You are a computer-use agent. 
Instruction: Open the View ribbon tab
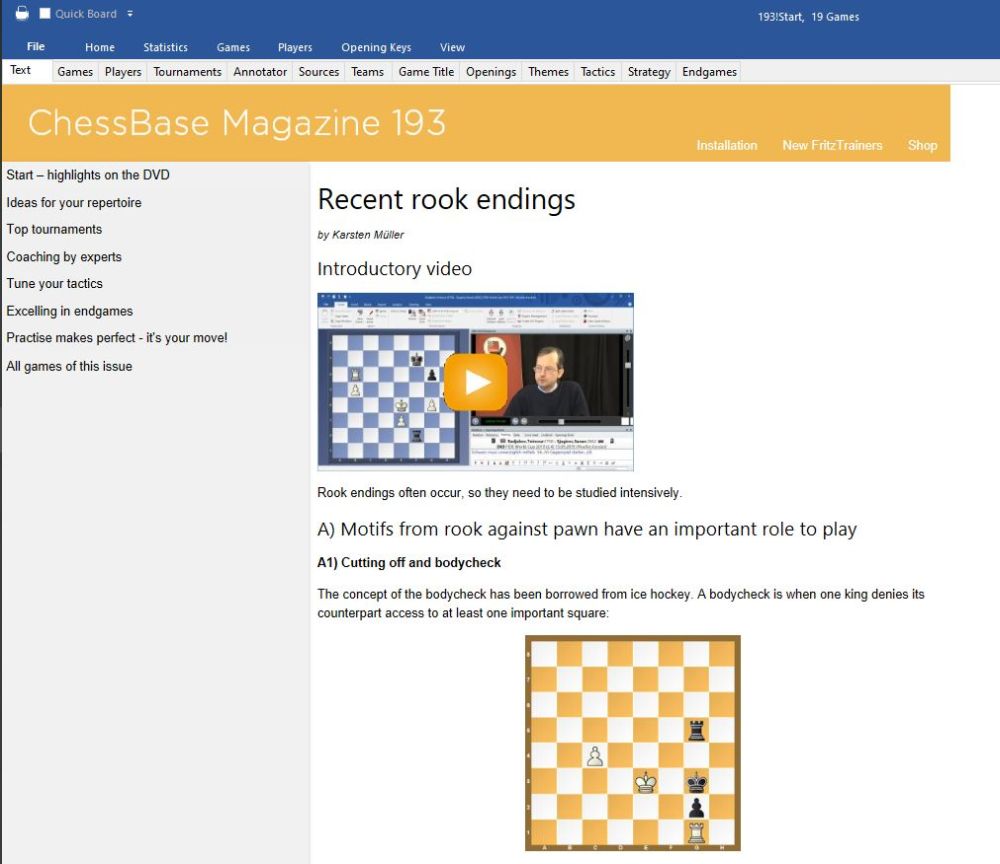tap(452, 47)
